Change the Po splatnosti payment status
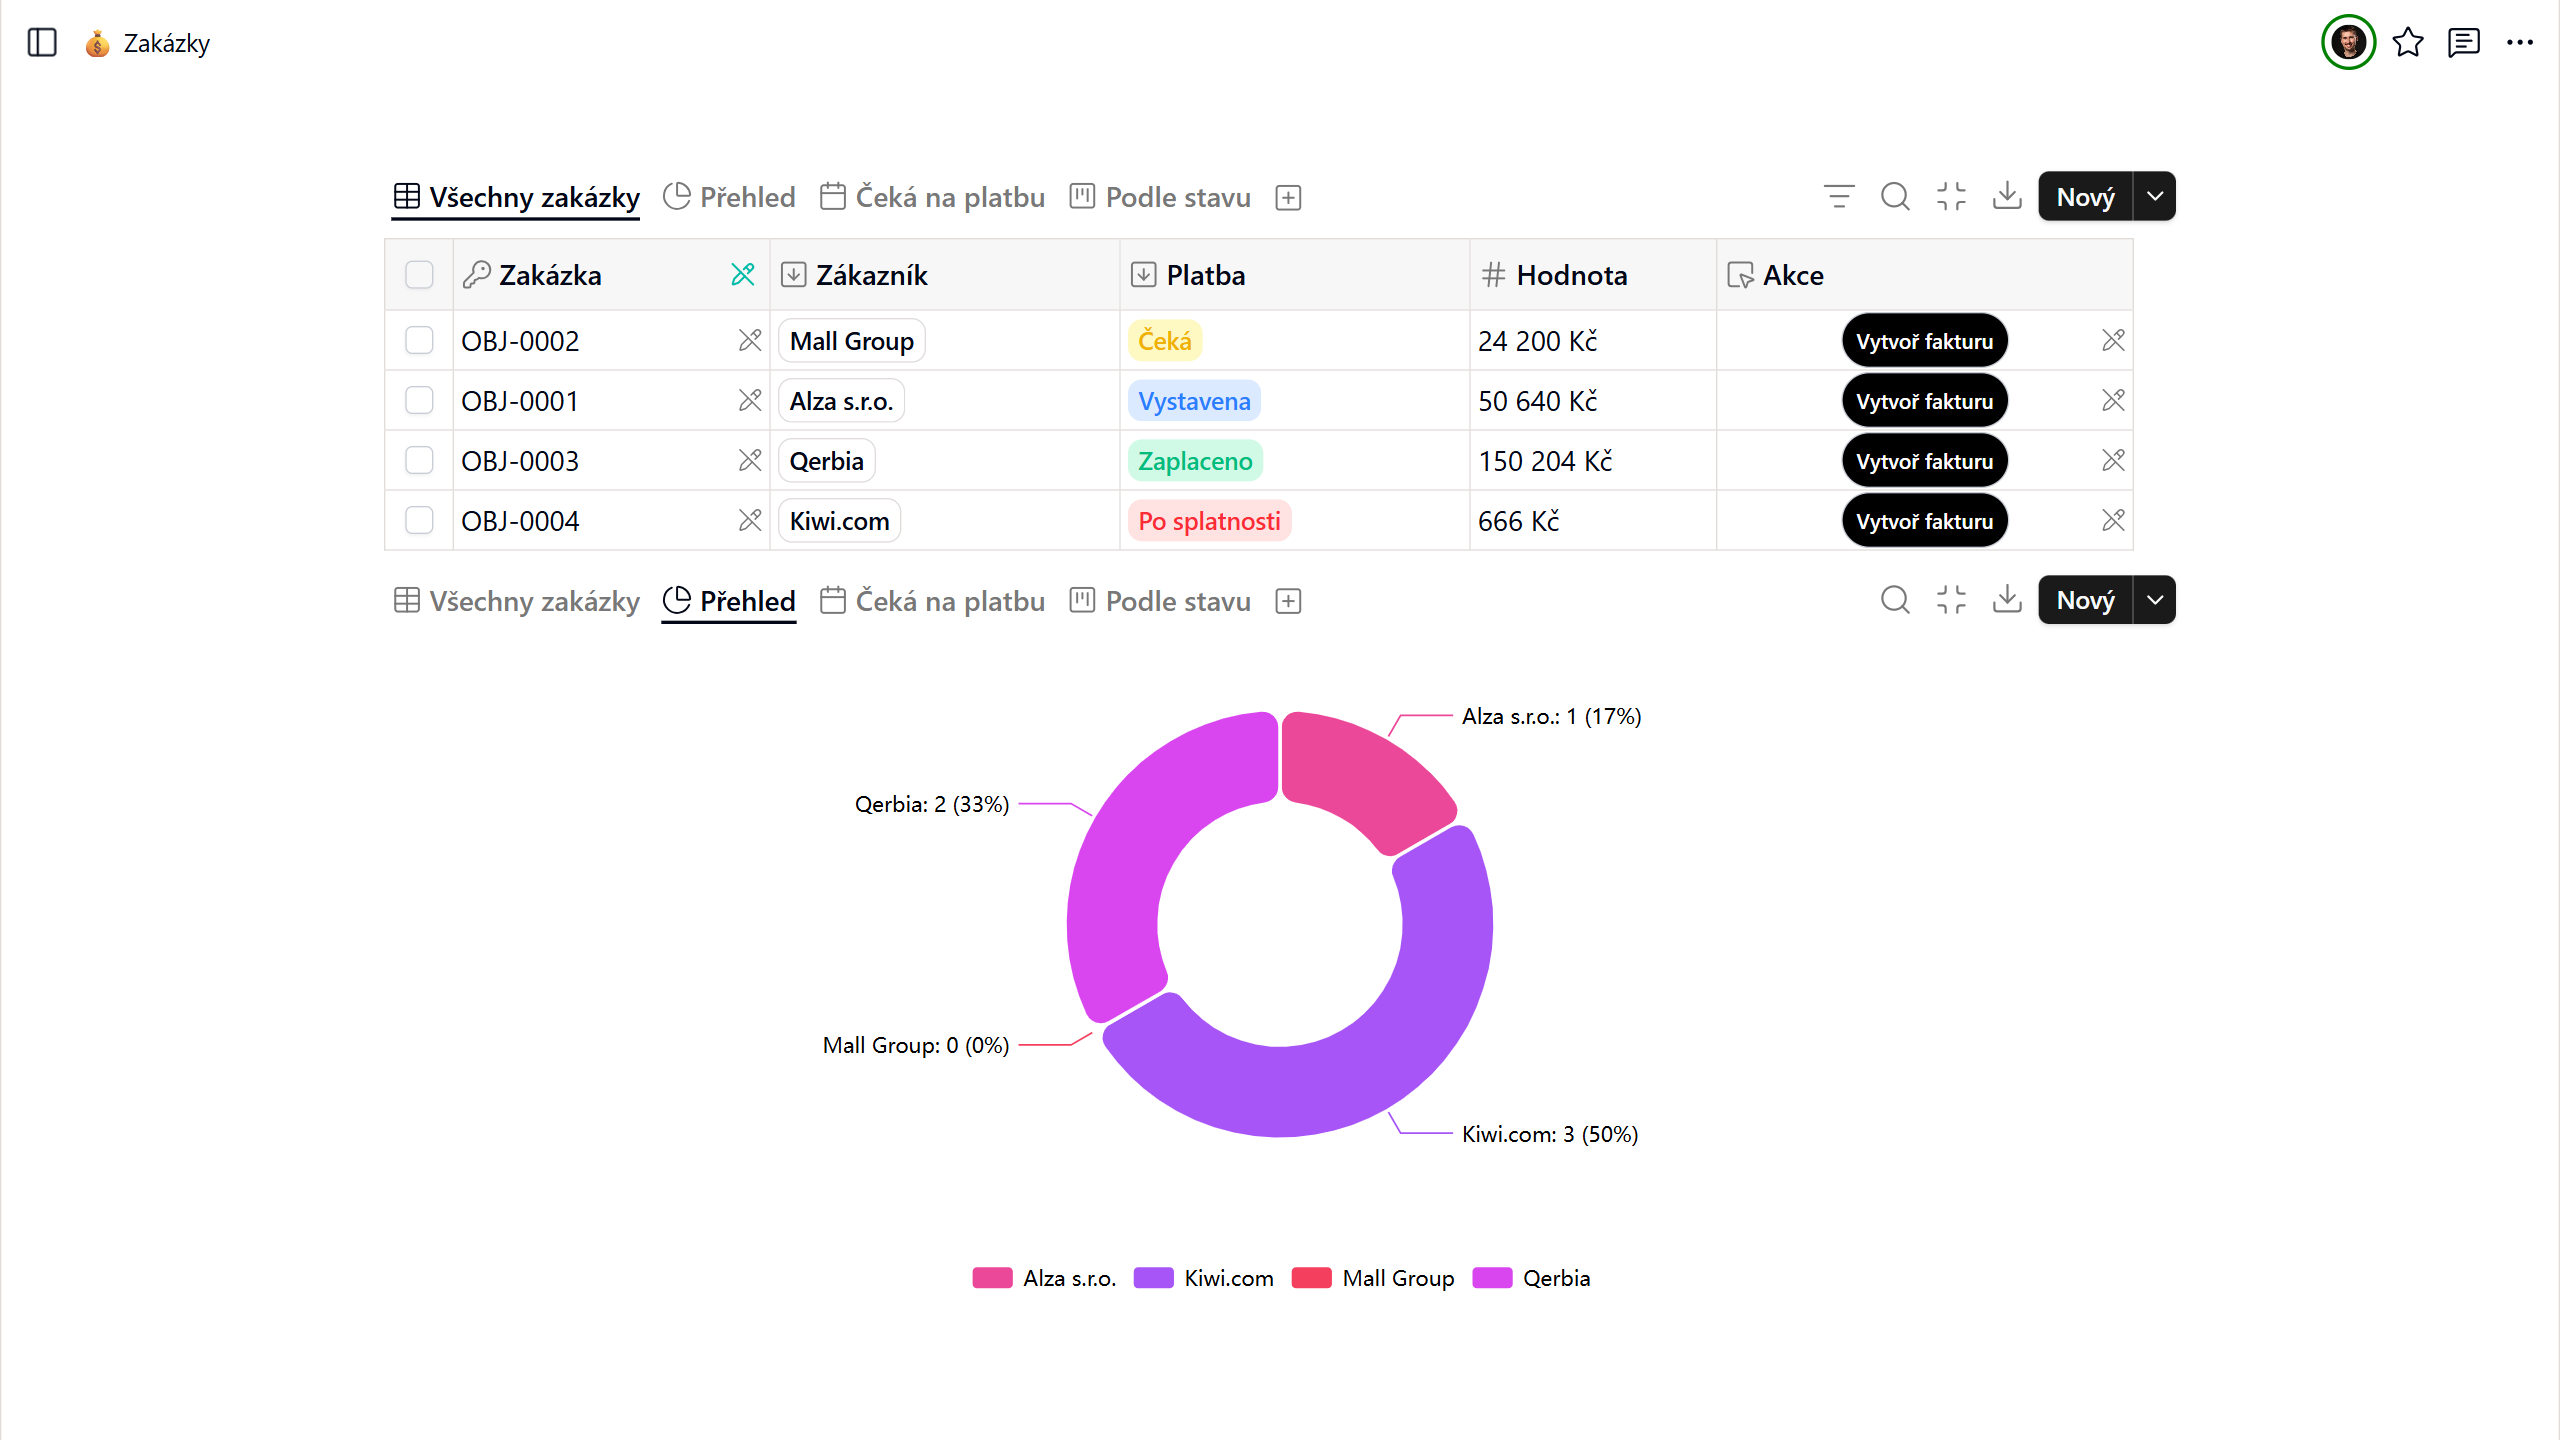Viewport: 2560px width, 1440px height. click(1209, 521)
